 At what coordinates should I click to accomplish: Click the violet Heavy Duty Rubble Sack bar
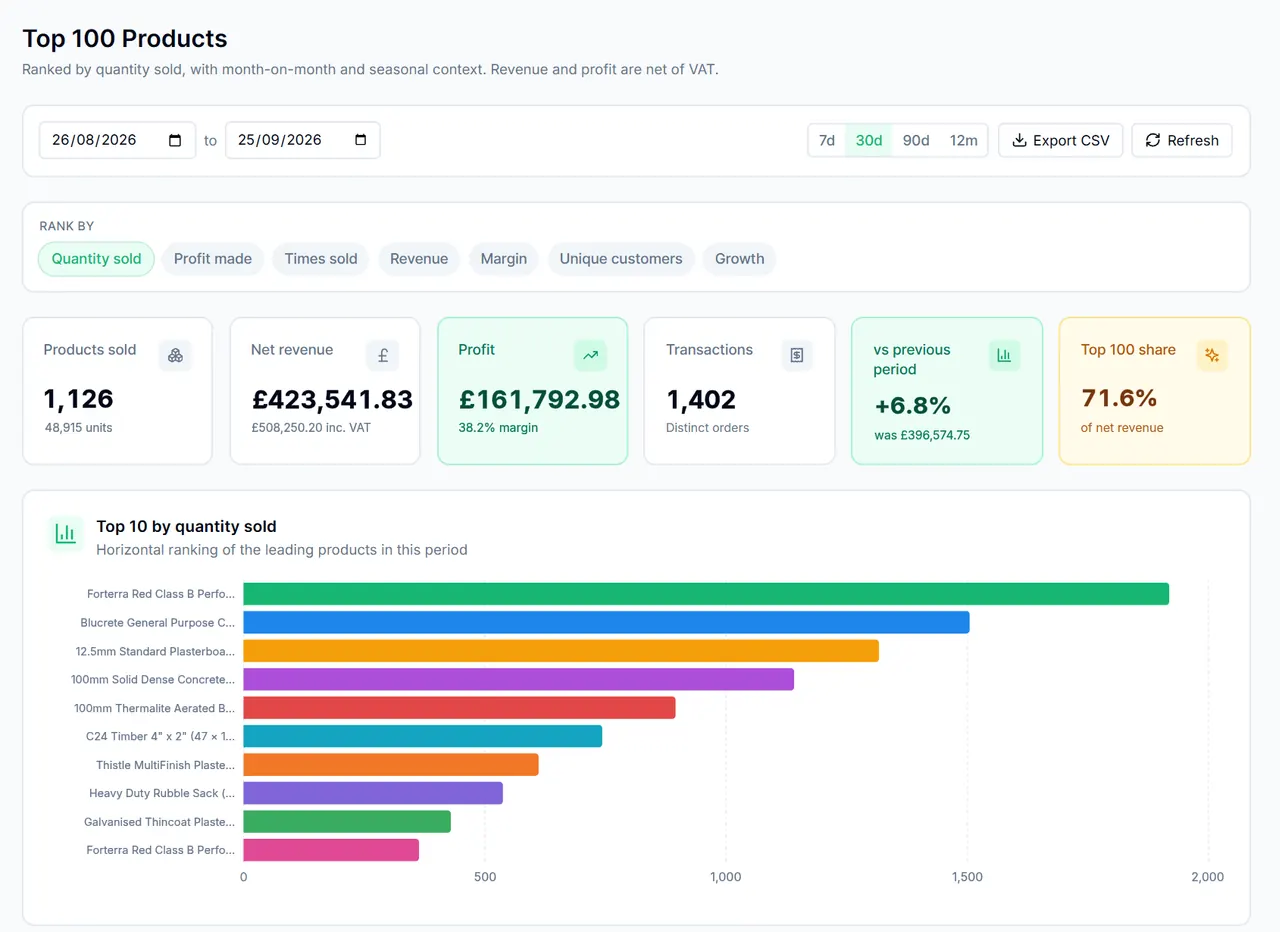tap(373, 793)
